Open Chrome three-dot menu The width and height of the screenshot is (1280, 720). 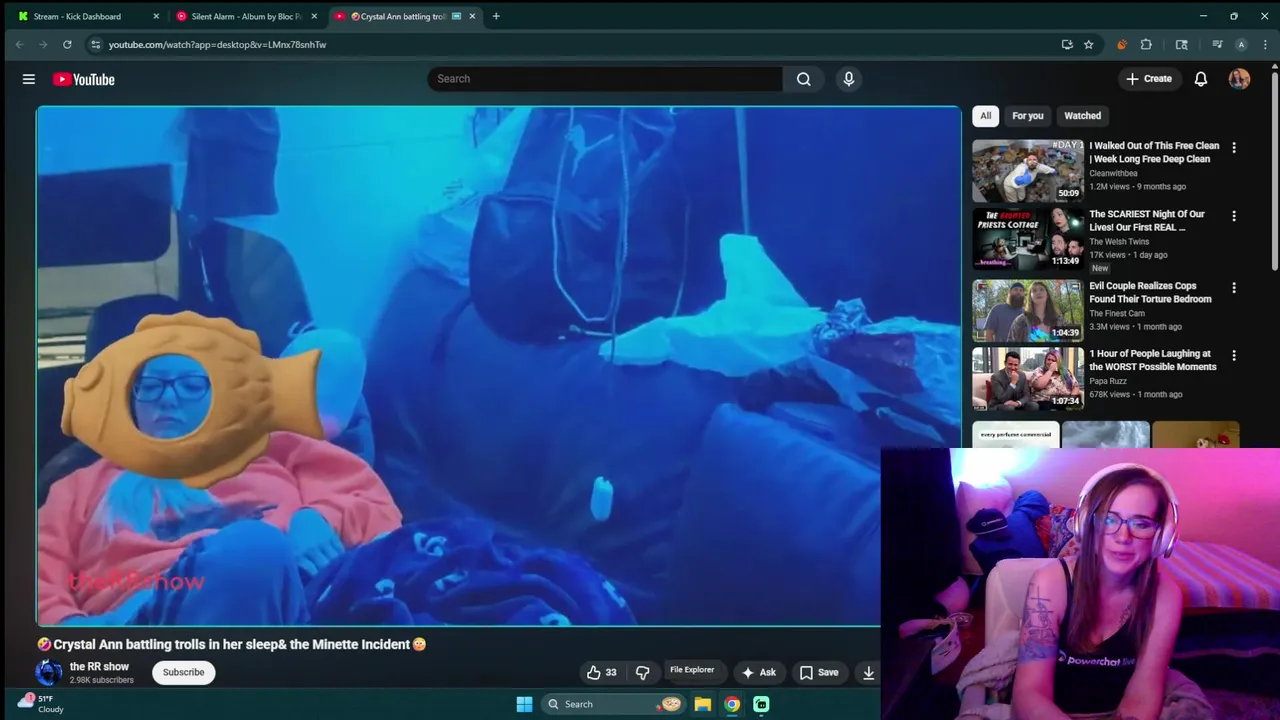[x=1265, y=44]
